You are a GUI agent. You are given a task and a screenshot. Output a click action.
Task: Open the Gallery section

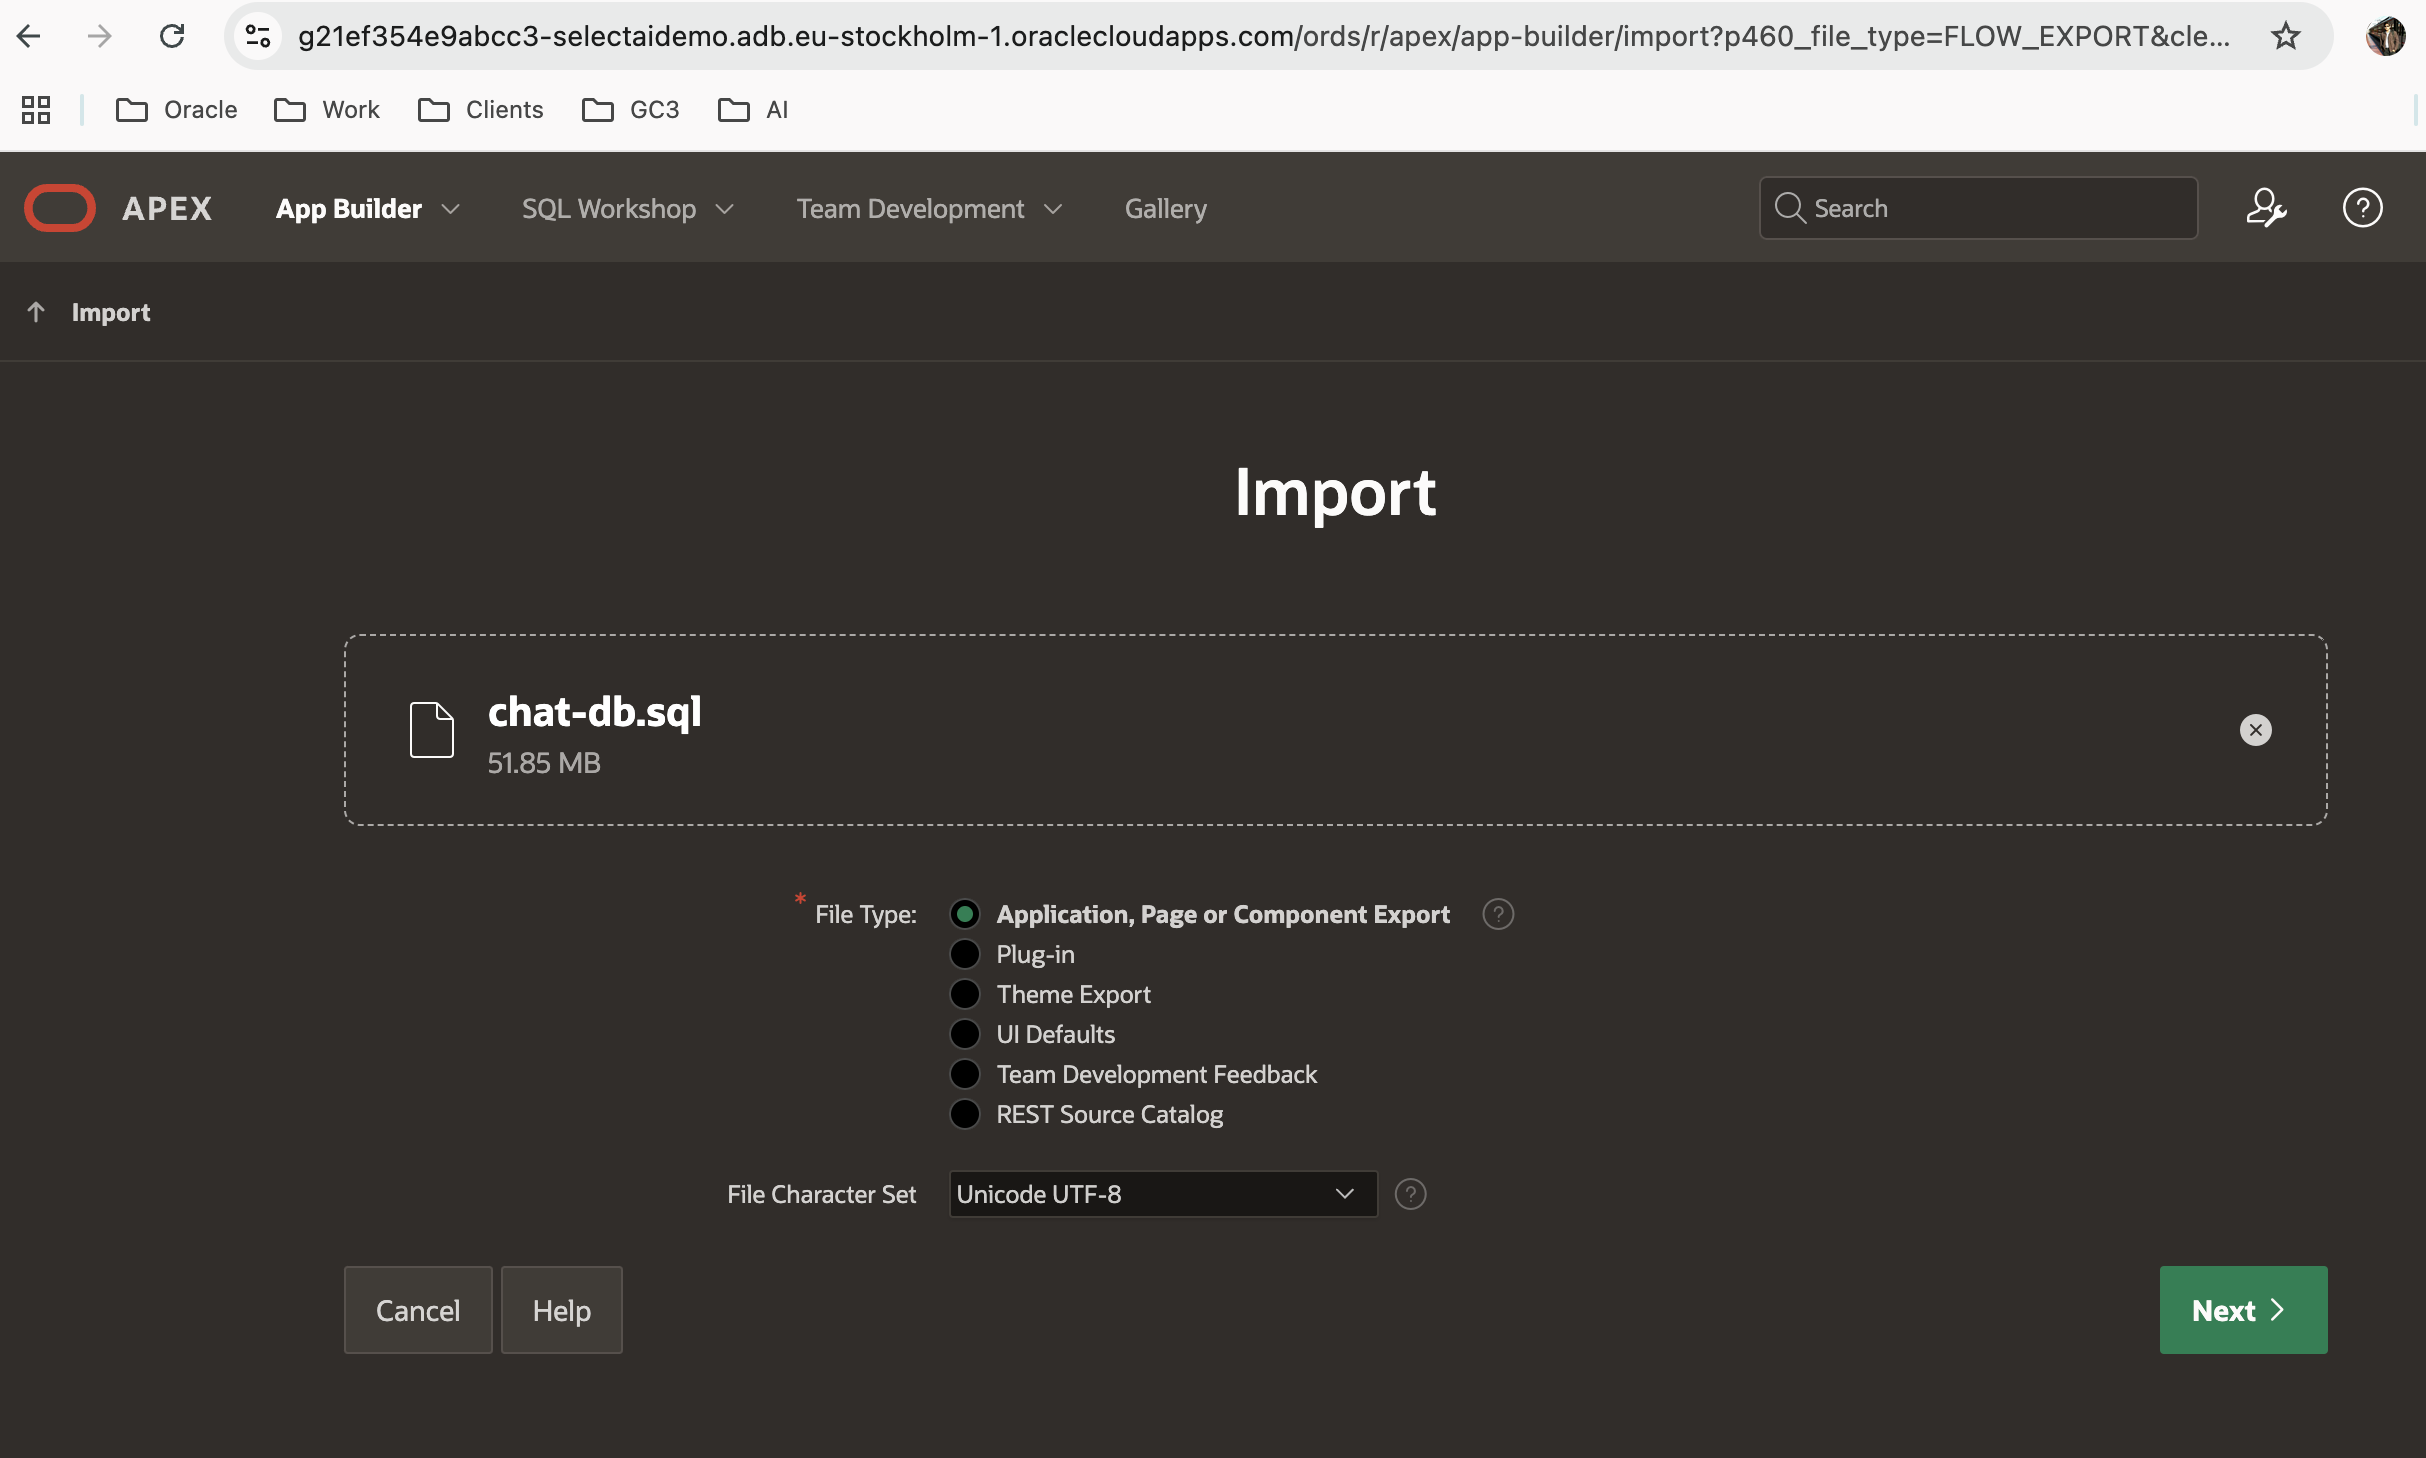pos(1164,208)
